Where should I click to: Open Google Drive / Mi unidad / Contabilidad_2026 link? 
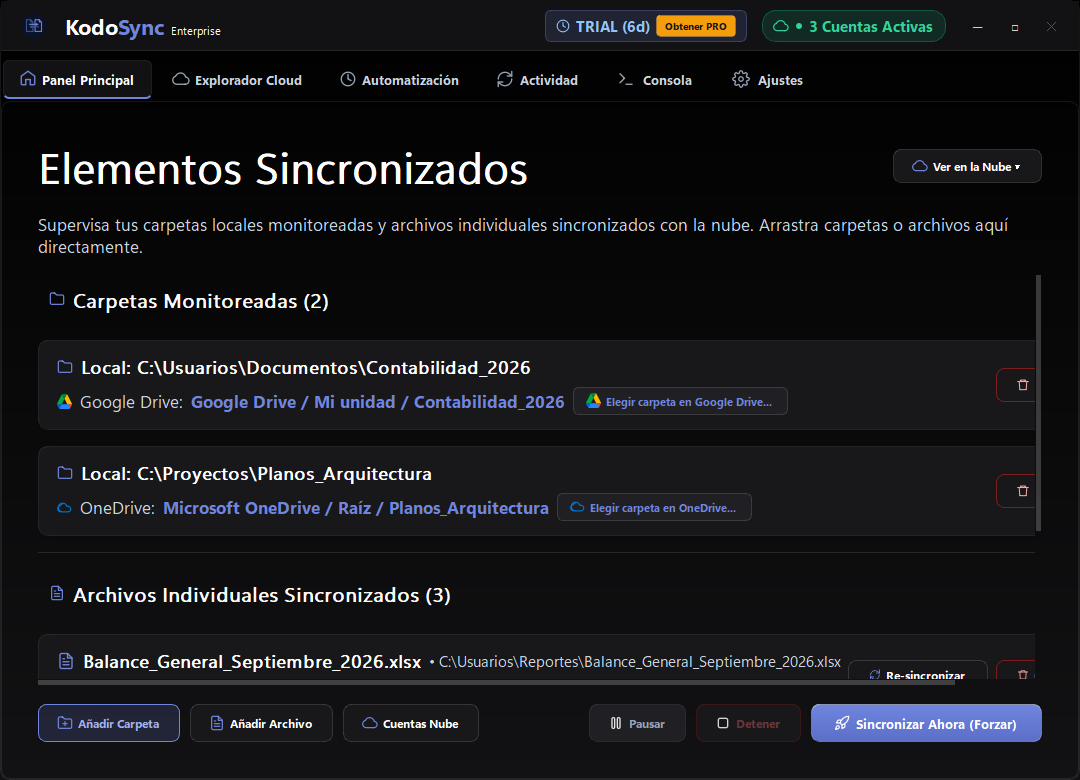[x=377, y=402]
